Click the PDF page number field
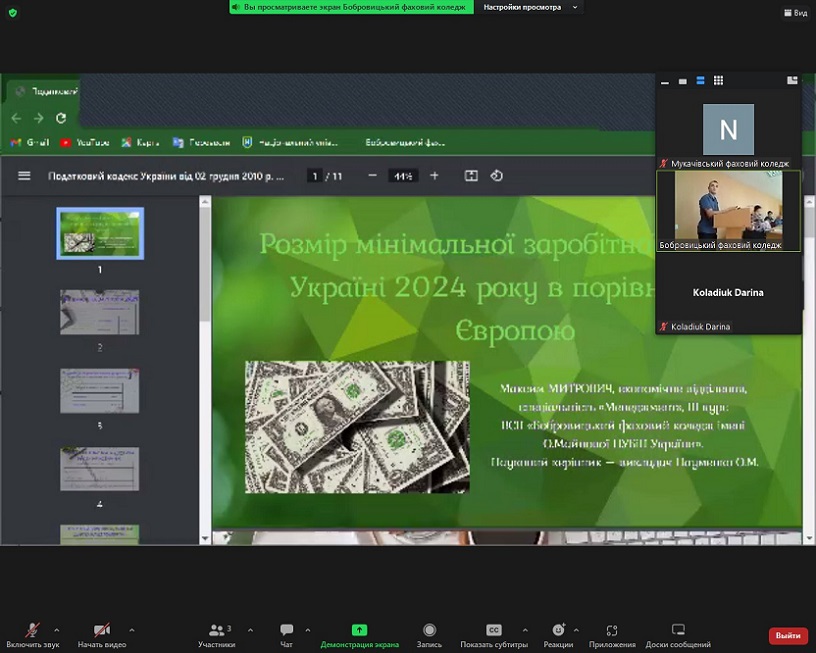The height and width of the screenshot is (653, 816). 314,176
